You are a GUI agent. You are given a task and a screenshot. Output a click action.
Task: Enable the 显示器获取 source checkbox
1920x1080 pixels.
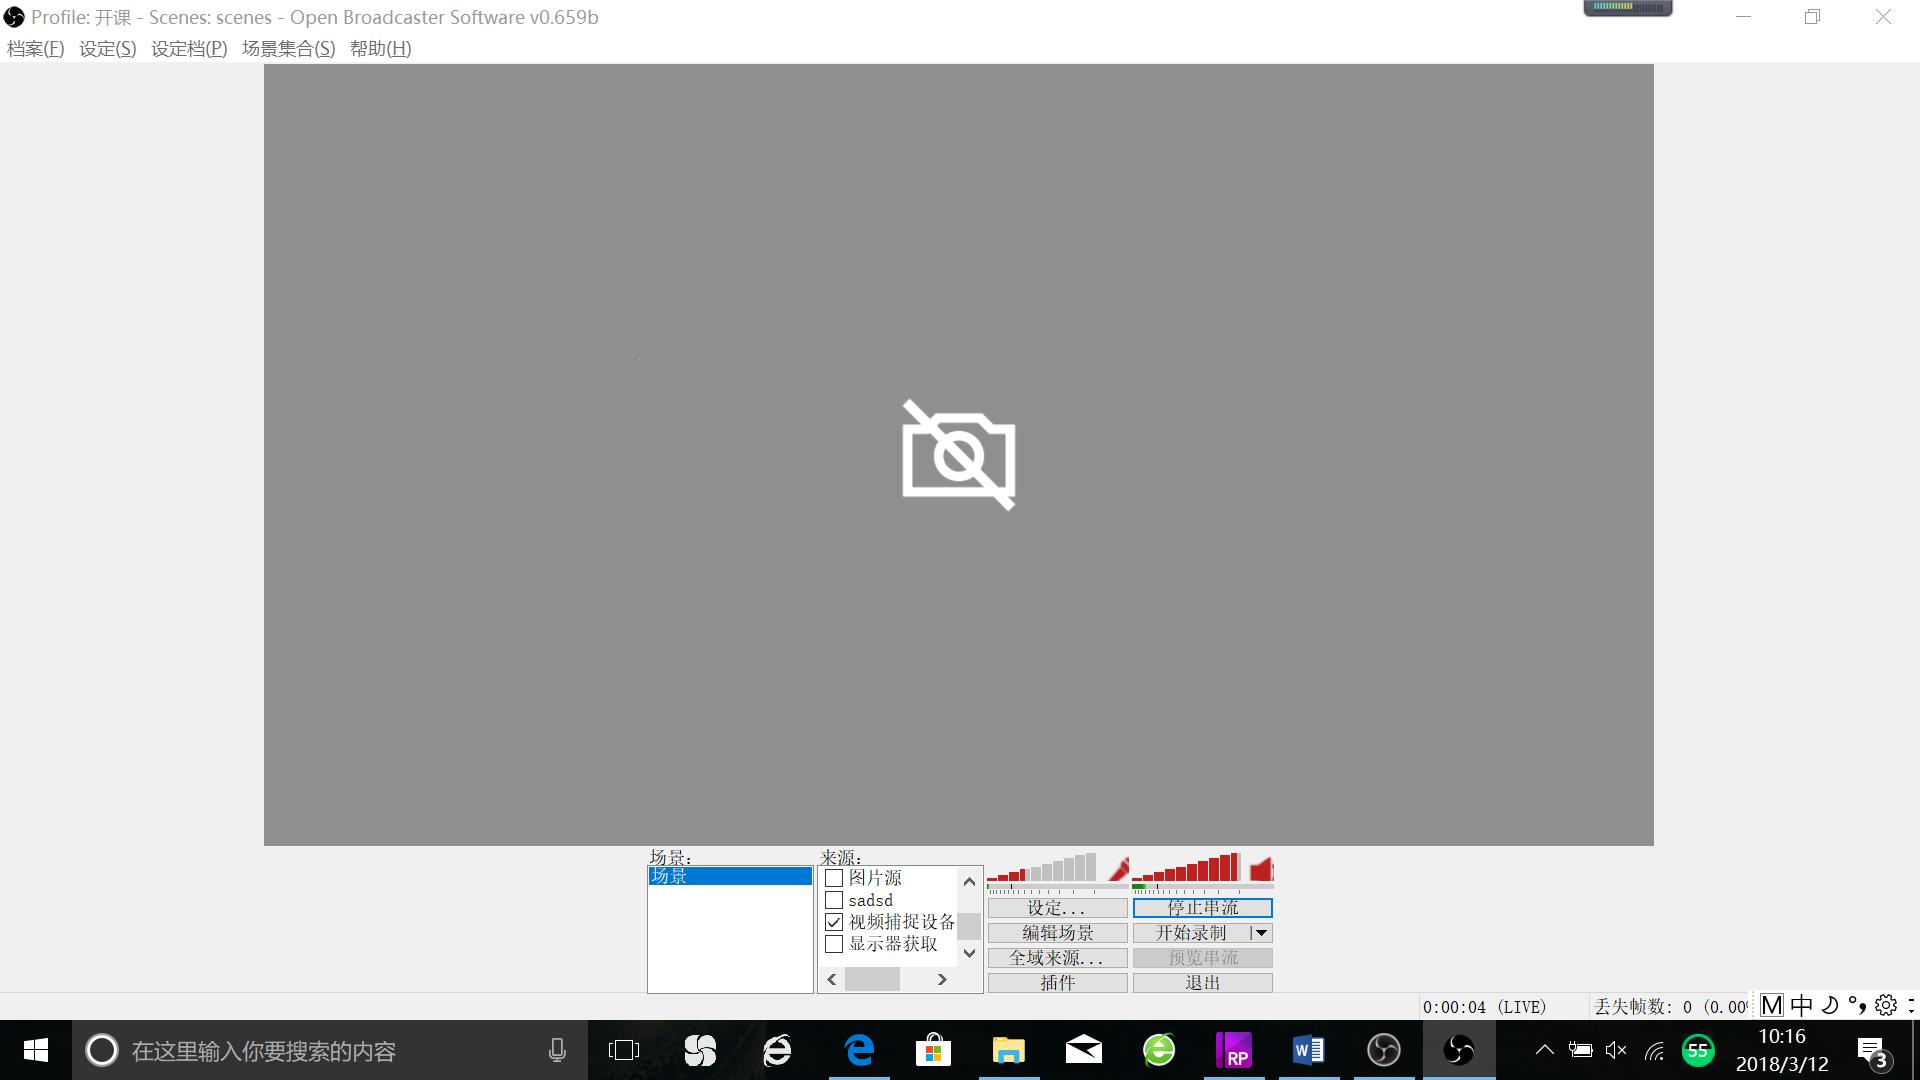pyautogui.click(x=834, y=944)
